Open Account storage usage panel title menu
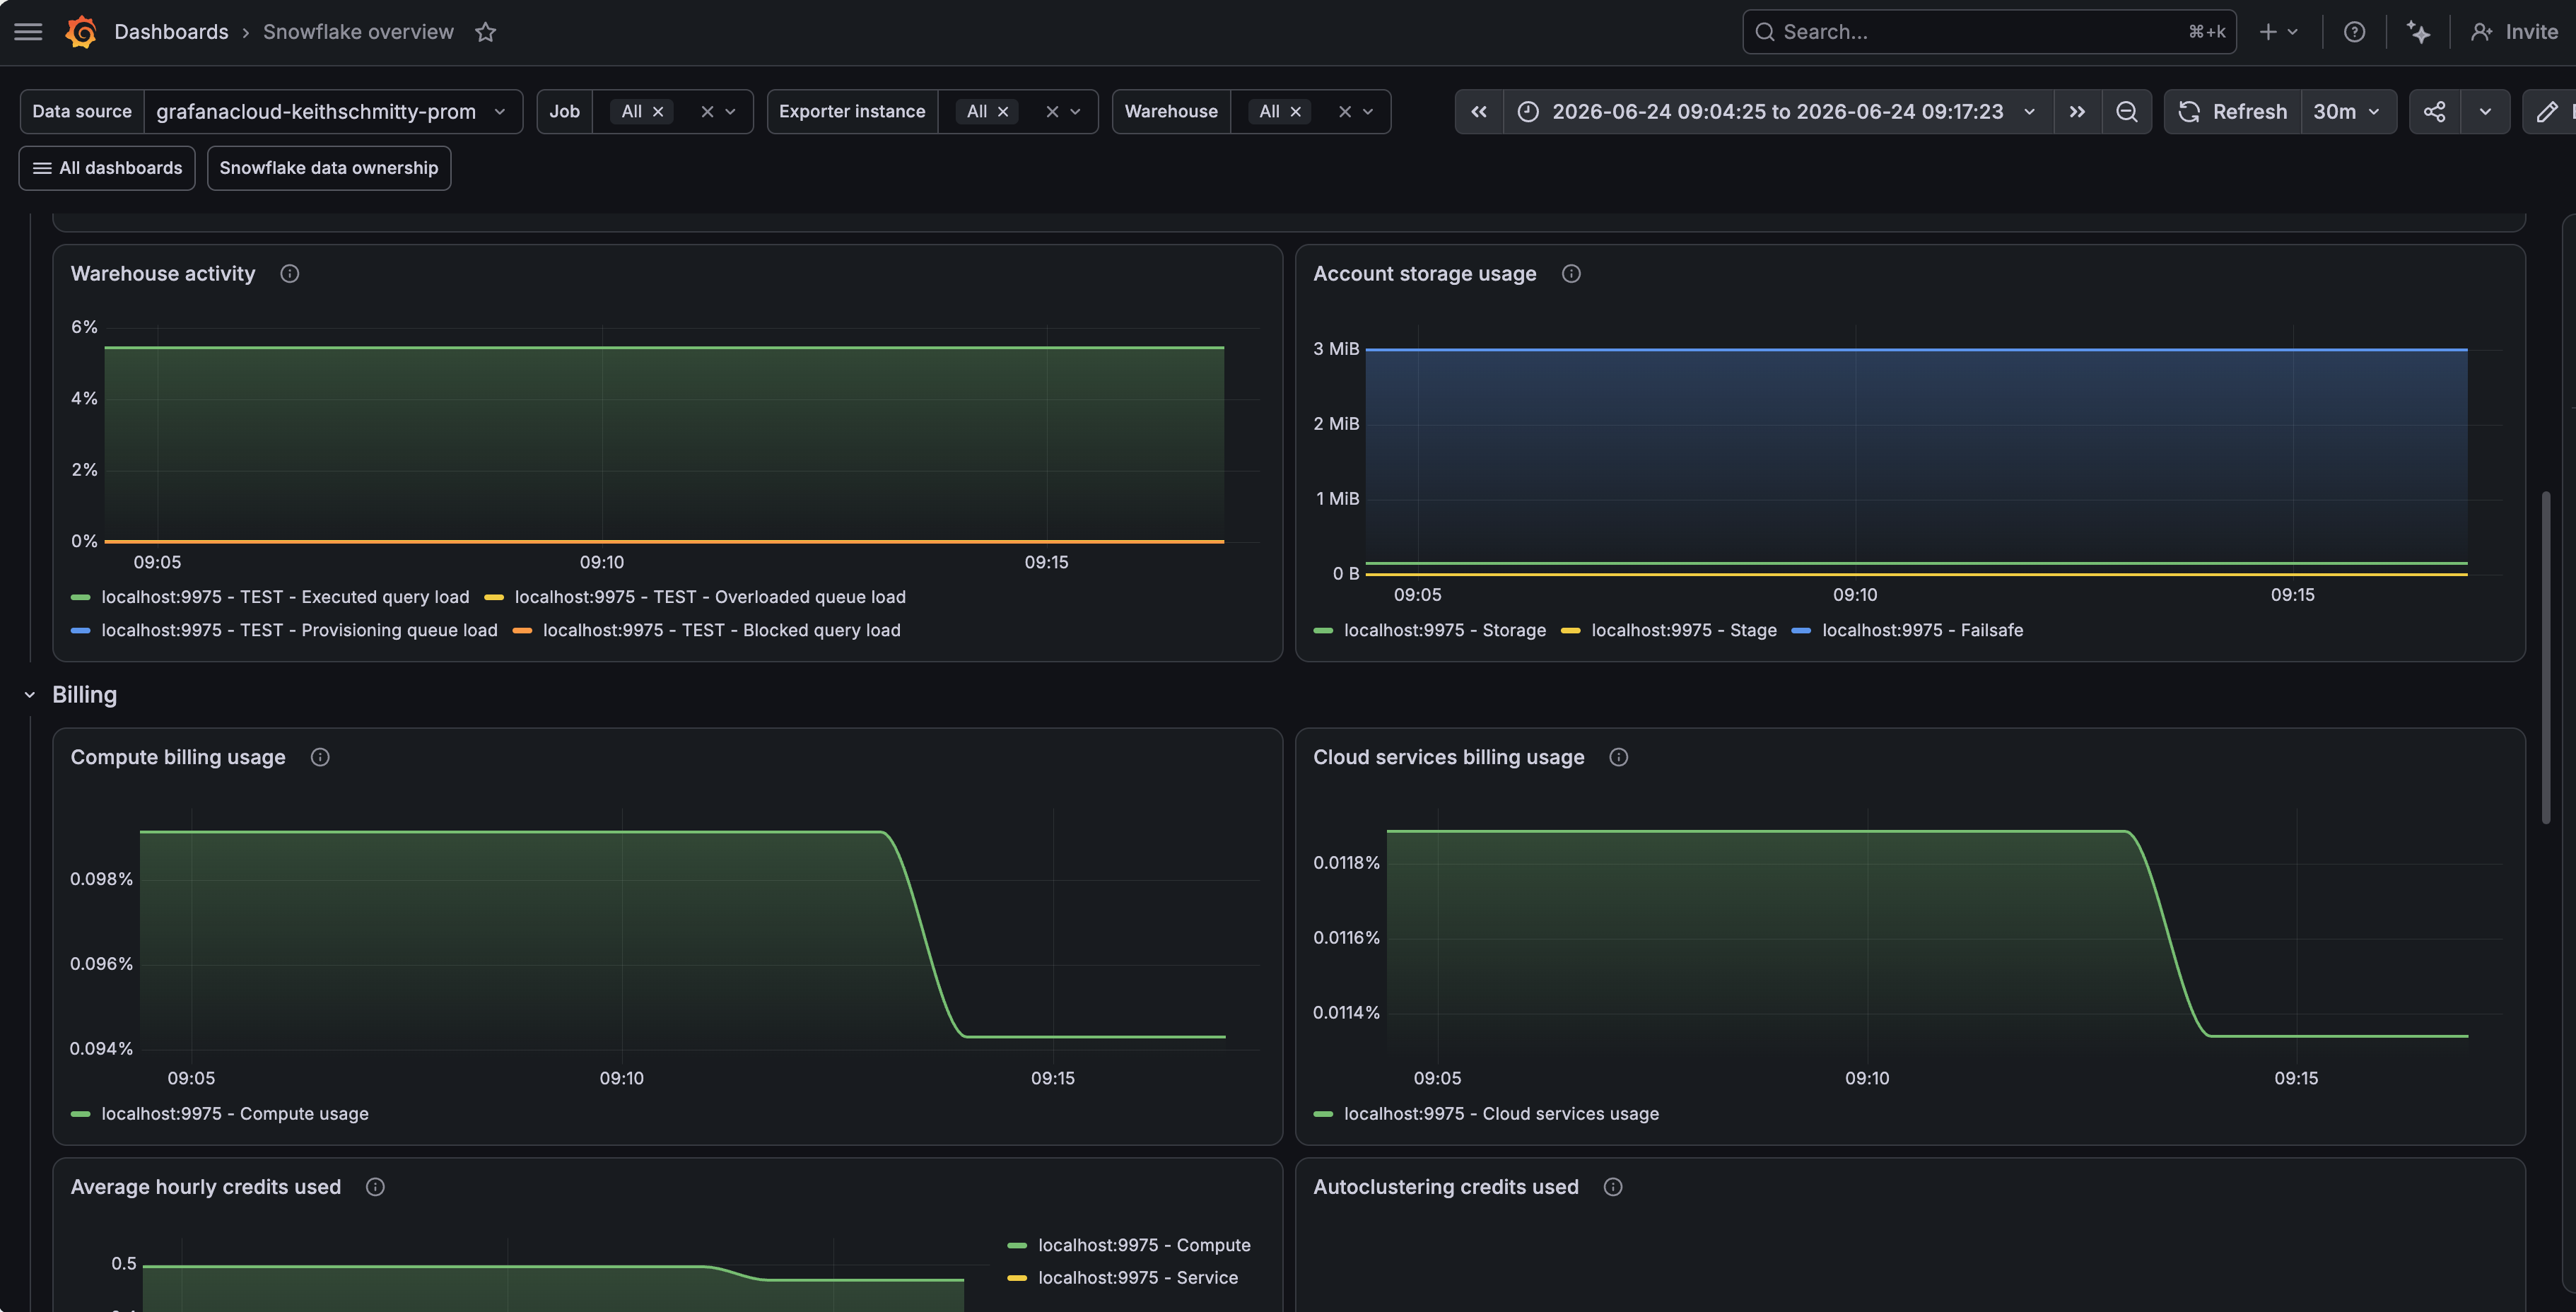 tap(1424, 274)
